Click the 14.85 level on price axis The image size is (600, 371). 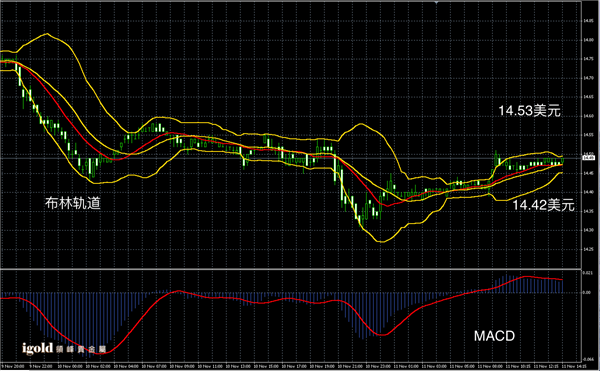[589, 21]
